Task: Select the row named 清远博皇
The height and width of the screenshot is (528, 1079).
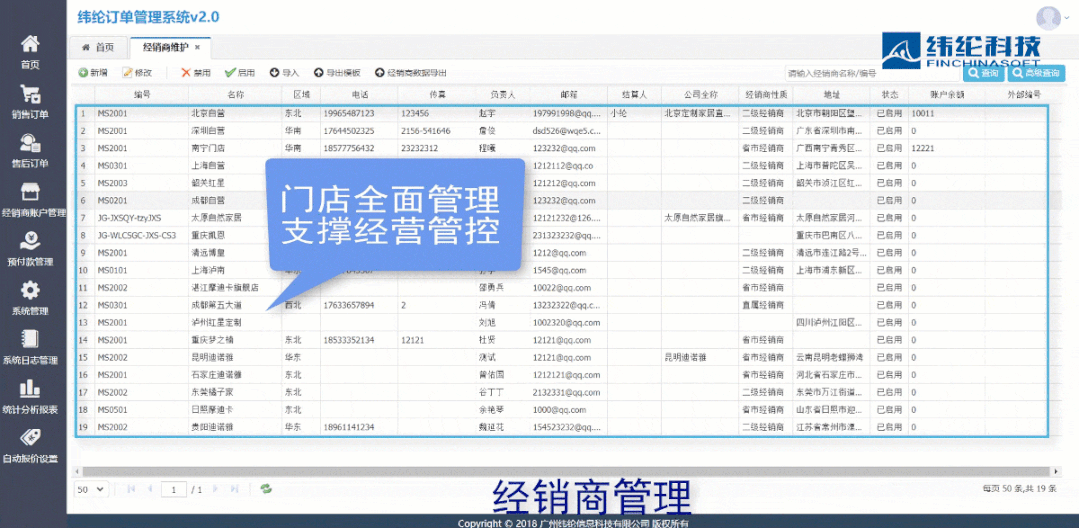Action: (562, 253)
